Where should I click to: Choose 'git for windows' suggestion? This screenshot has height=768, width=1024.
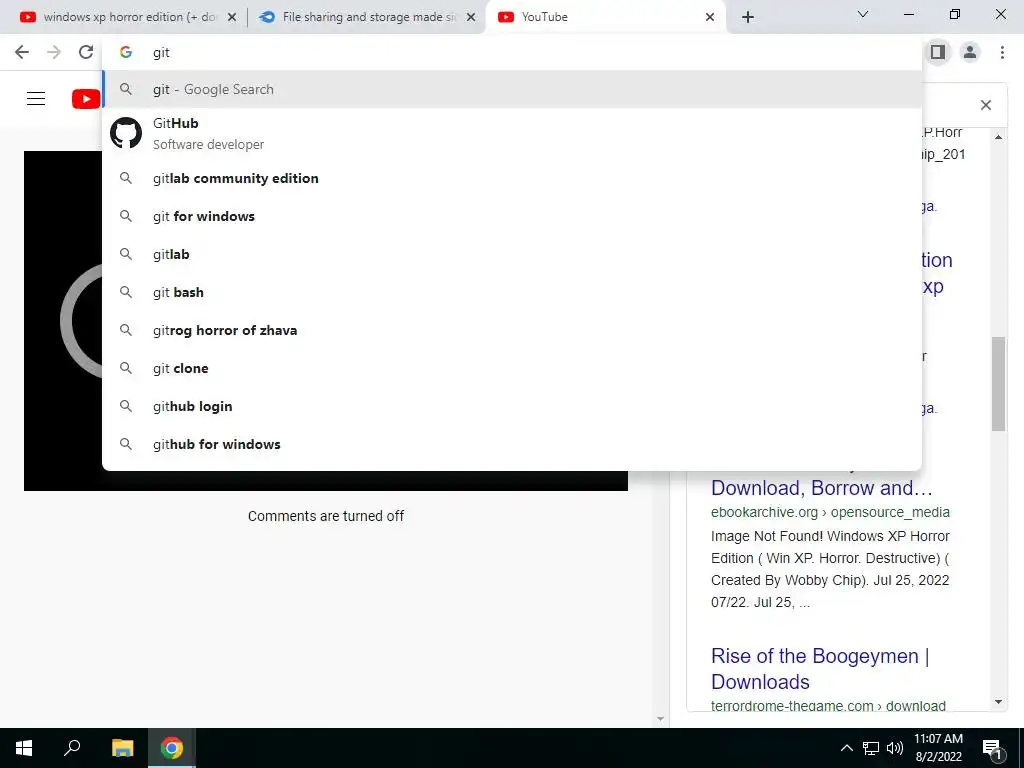(512, 216)
